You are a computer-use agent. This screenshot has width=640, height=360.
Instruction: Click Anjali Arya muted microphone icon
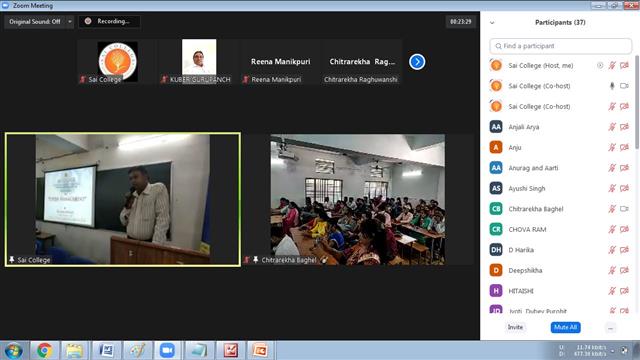click(x=612, y=127)
